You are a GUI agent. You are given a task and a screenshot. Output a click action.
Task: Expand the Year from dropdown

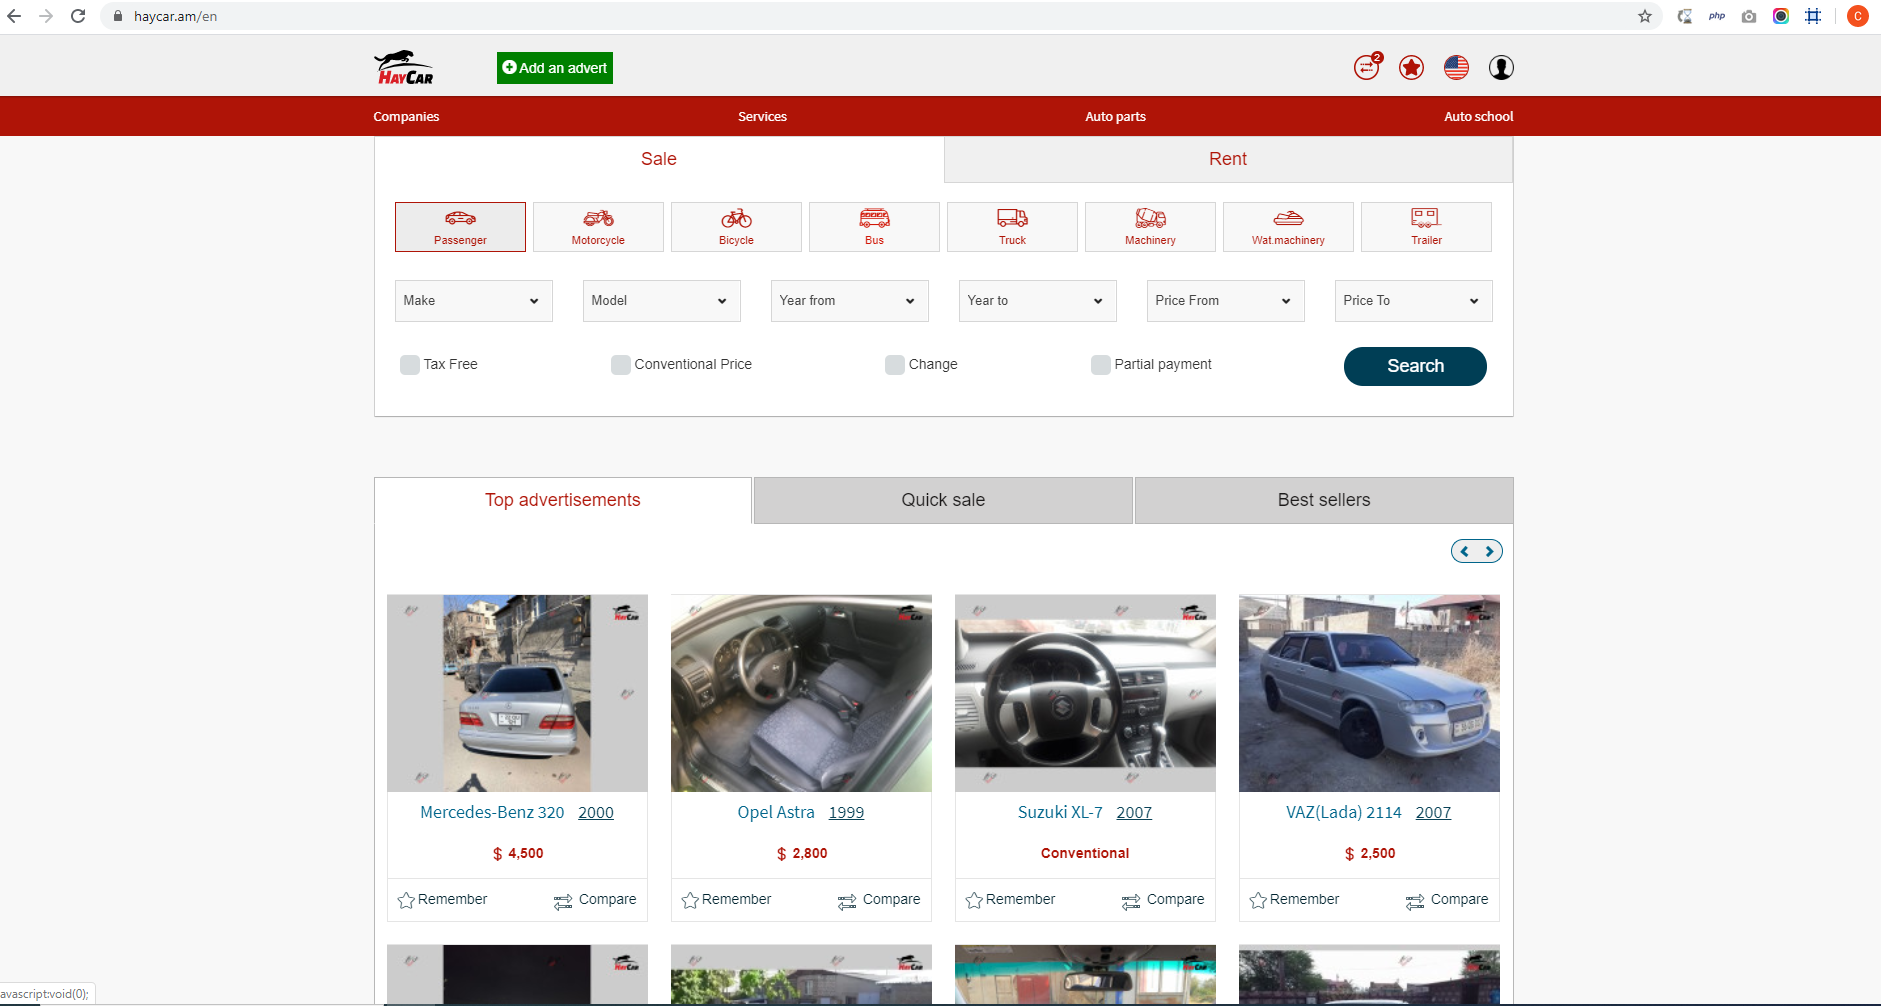850,301
